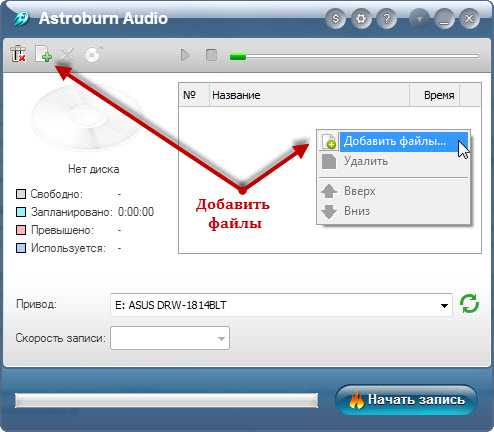
Task: Click the add files toolbar icon
Action: pyautogui.click(x=43, y=54)
